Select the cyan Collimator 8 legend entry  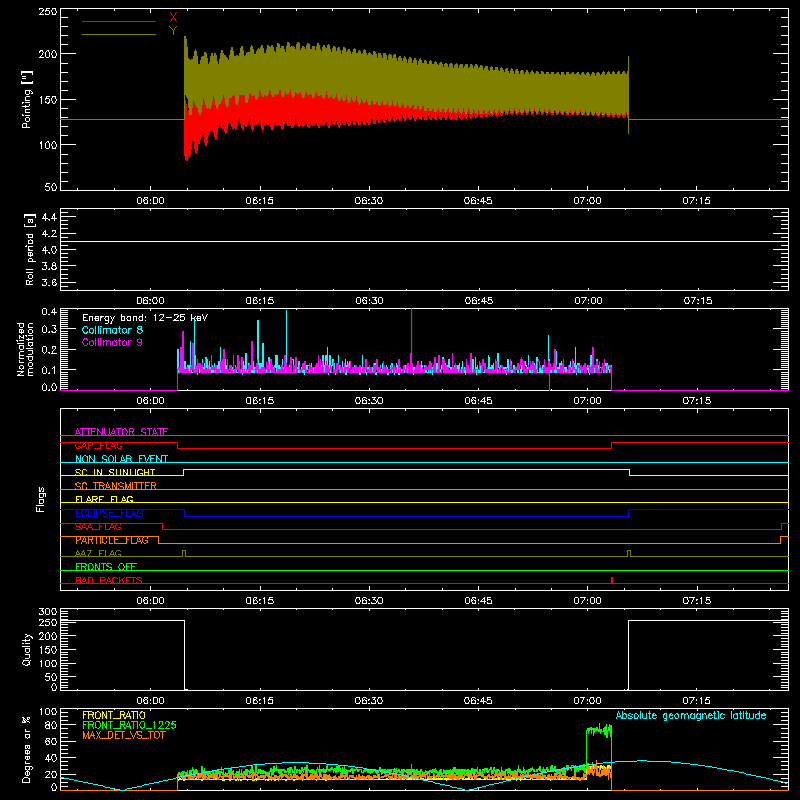pos(112,330)
